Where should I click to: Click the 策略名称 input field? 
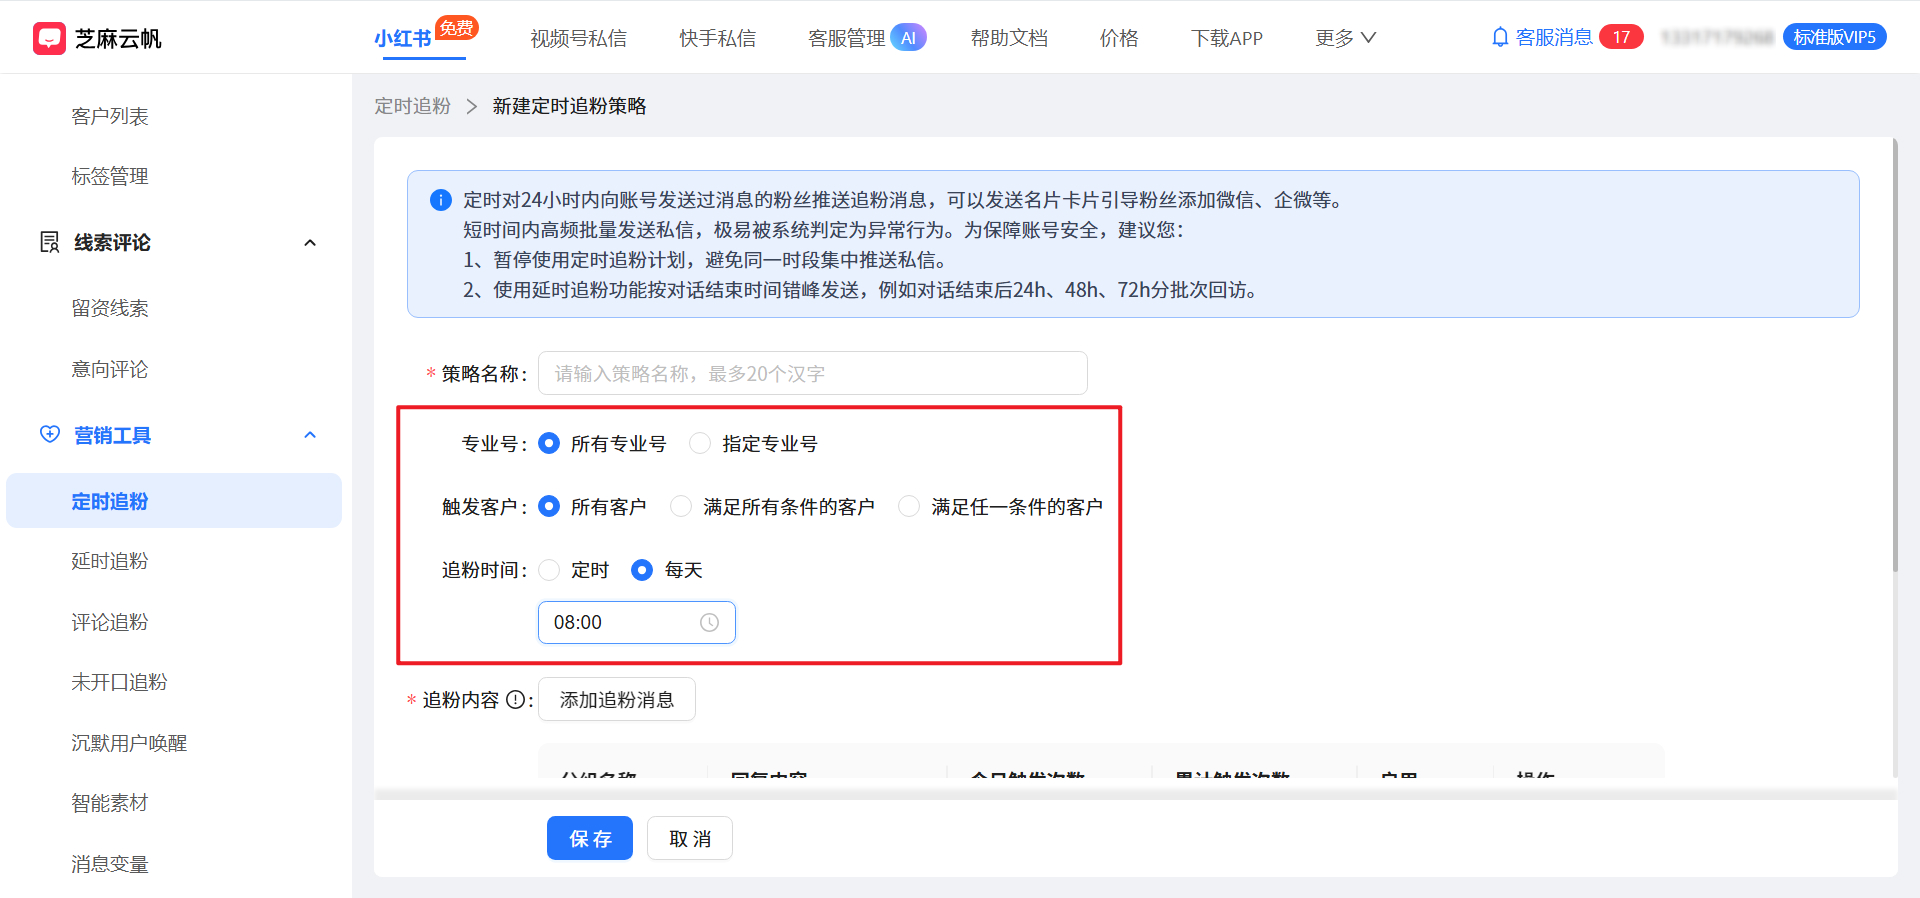pyautogui.click(x=813, y=373)
